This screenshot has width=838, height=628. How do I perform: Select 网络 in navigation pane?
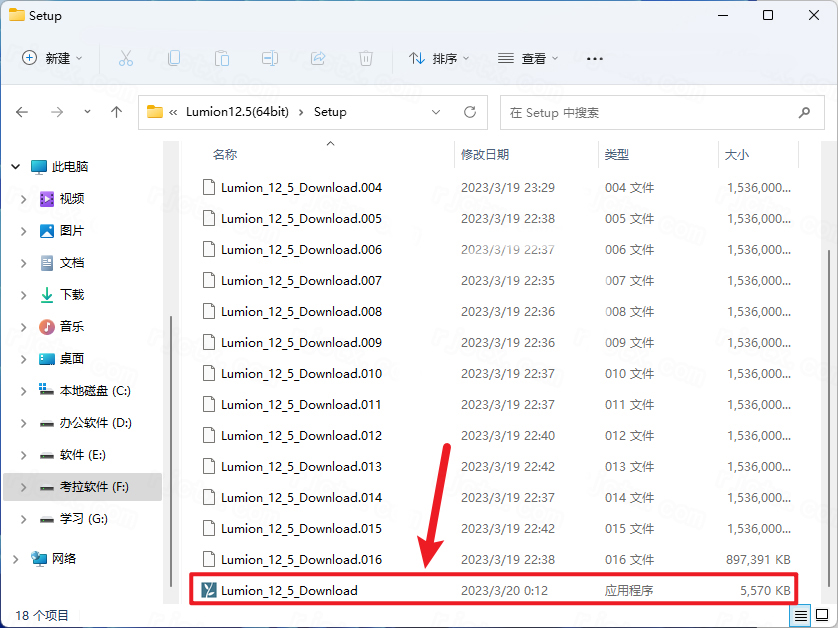[53, 559]
